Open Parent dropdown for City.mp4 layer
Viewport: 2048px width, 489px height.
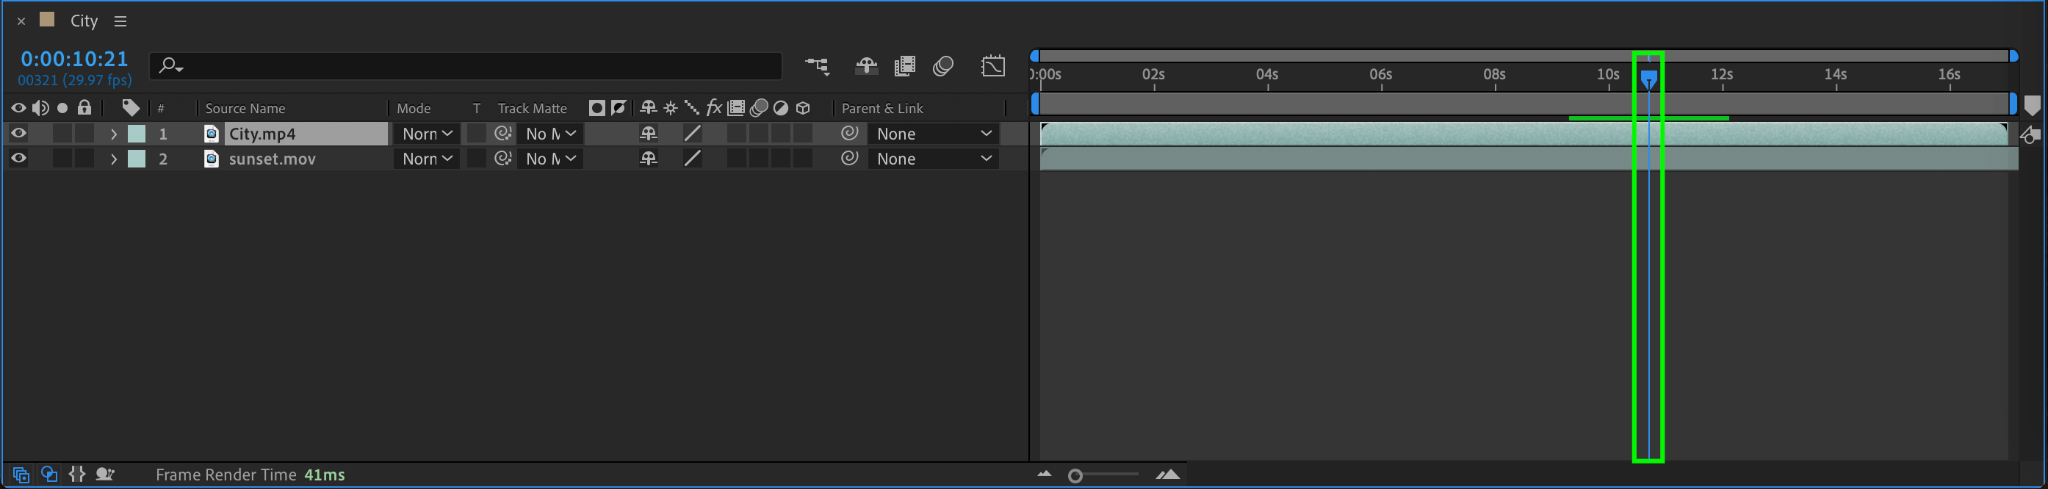(x=934, y=133)
